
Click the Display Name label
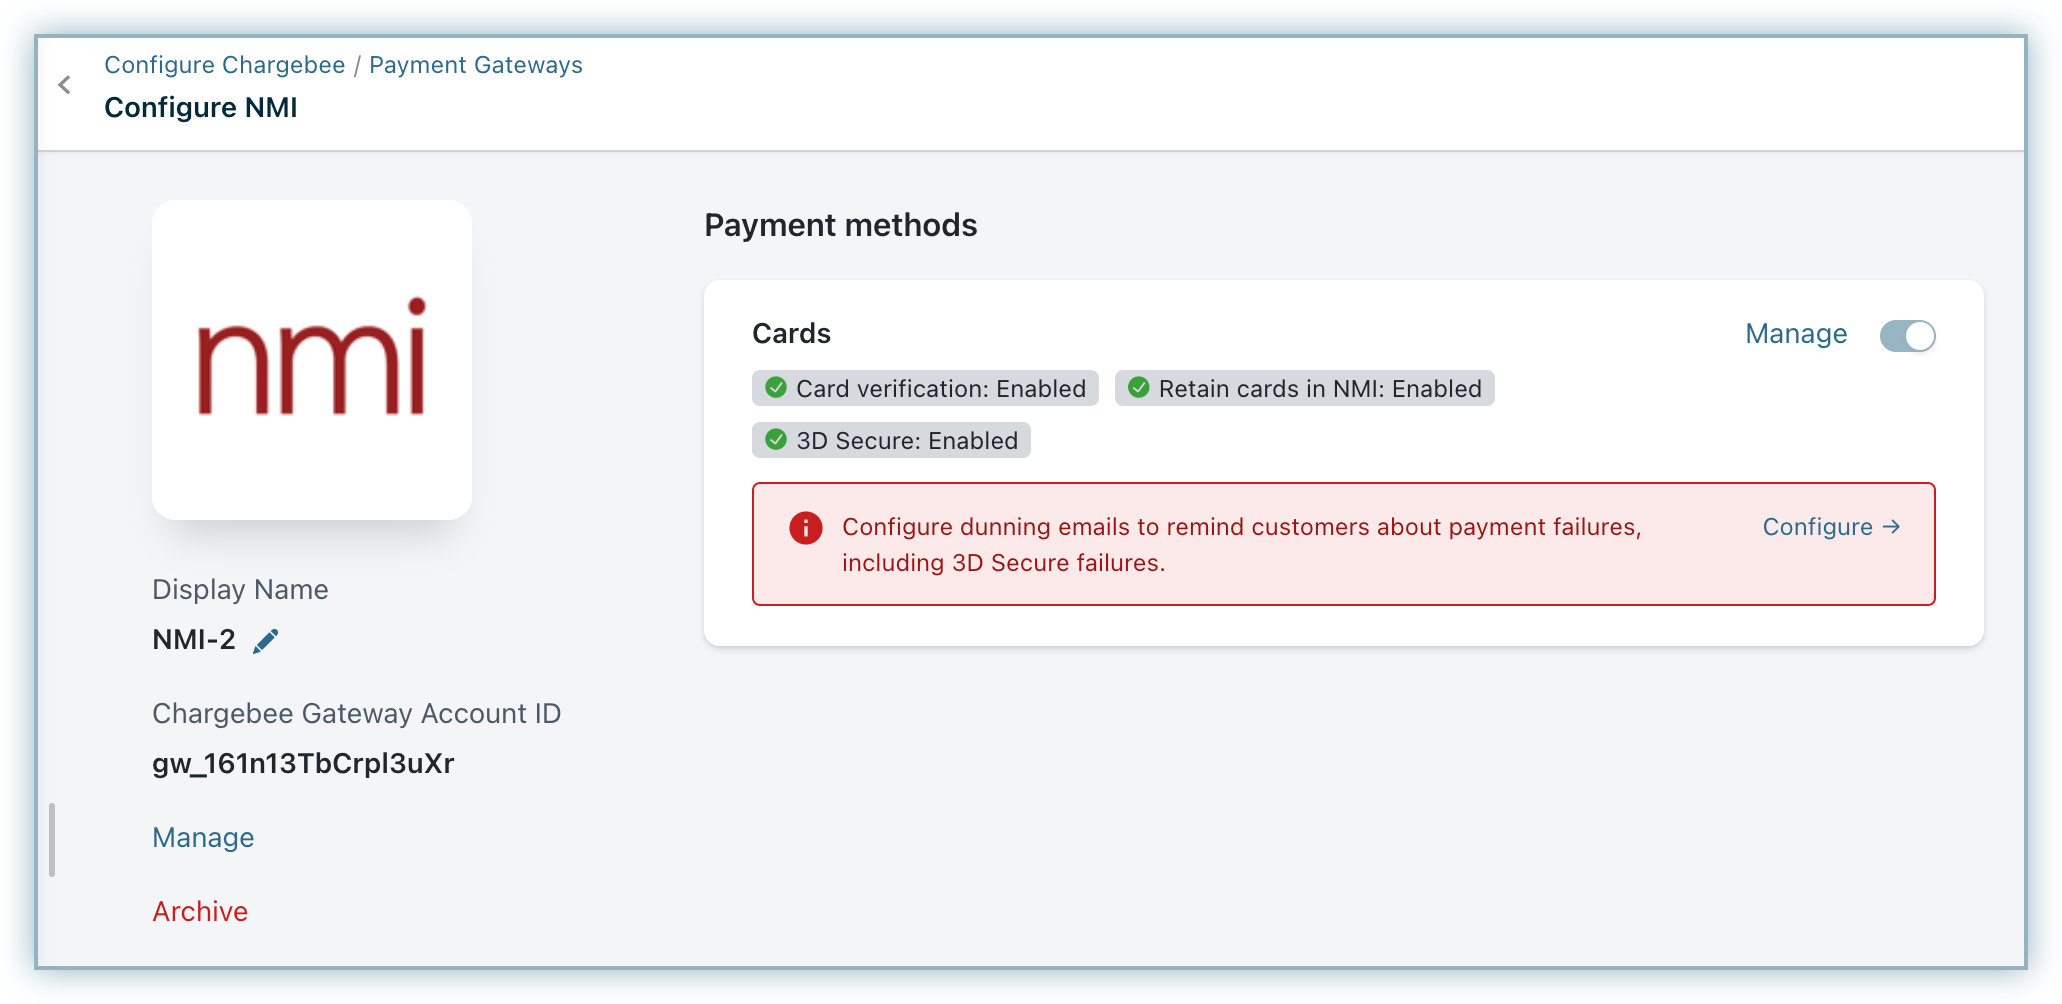click(240, 590)
